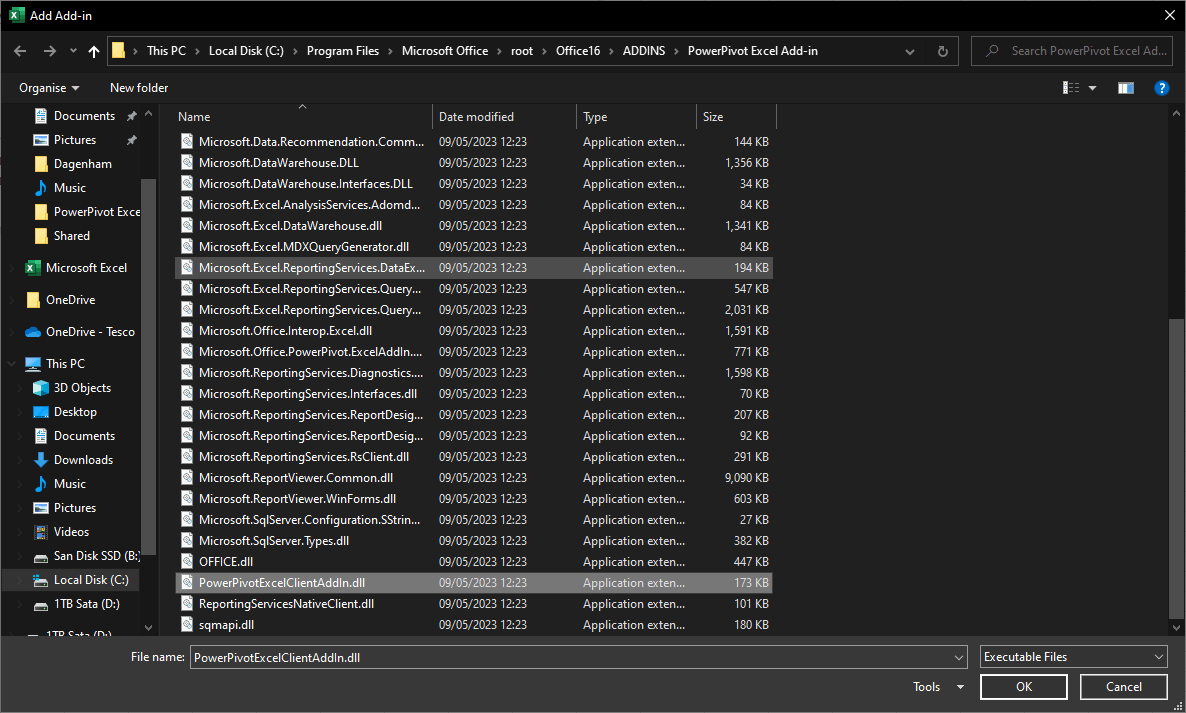Viewport: 1186px width, 713px height.
Task: Confirm selection with the OK button
Action: pos(1023,687)
